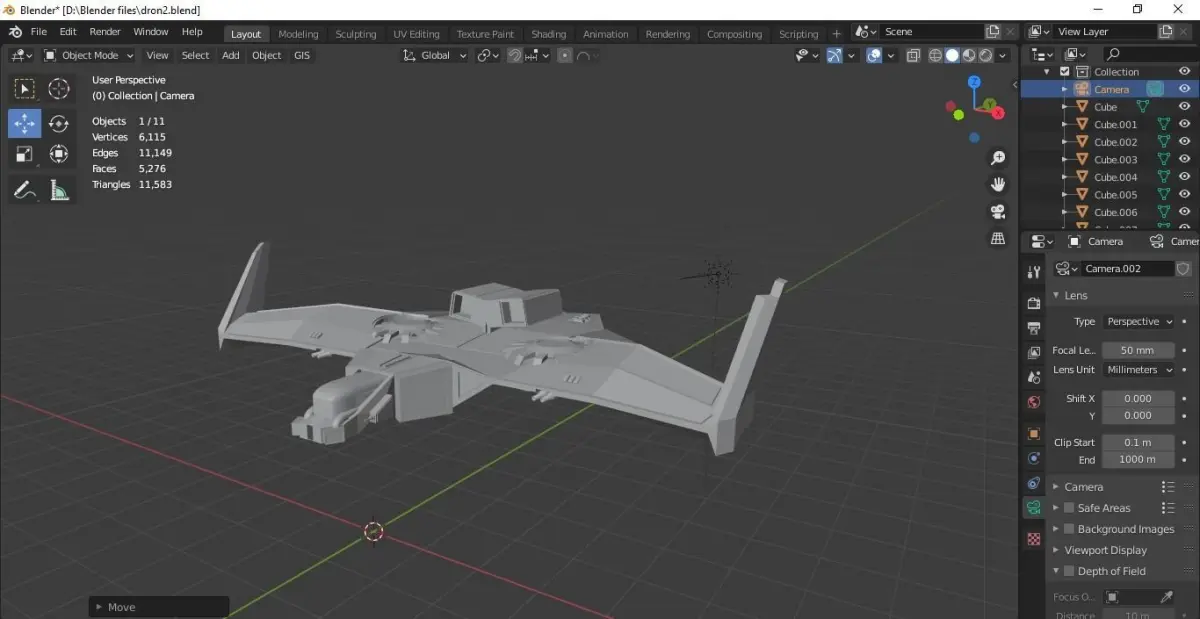Enable the Depth of Field checkbox
This screenshot has width=1200, height=619.
[1069, 571]
